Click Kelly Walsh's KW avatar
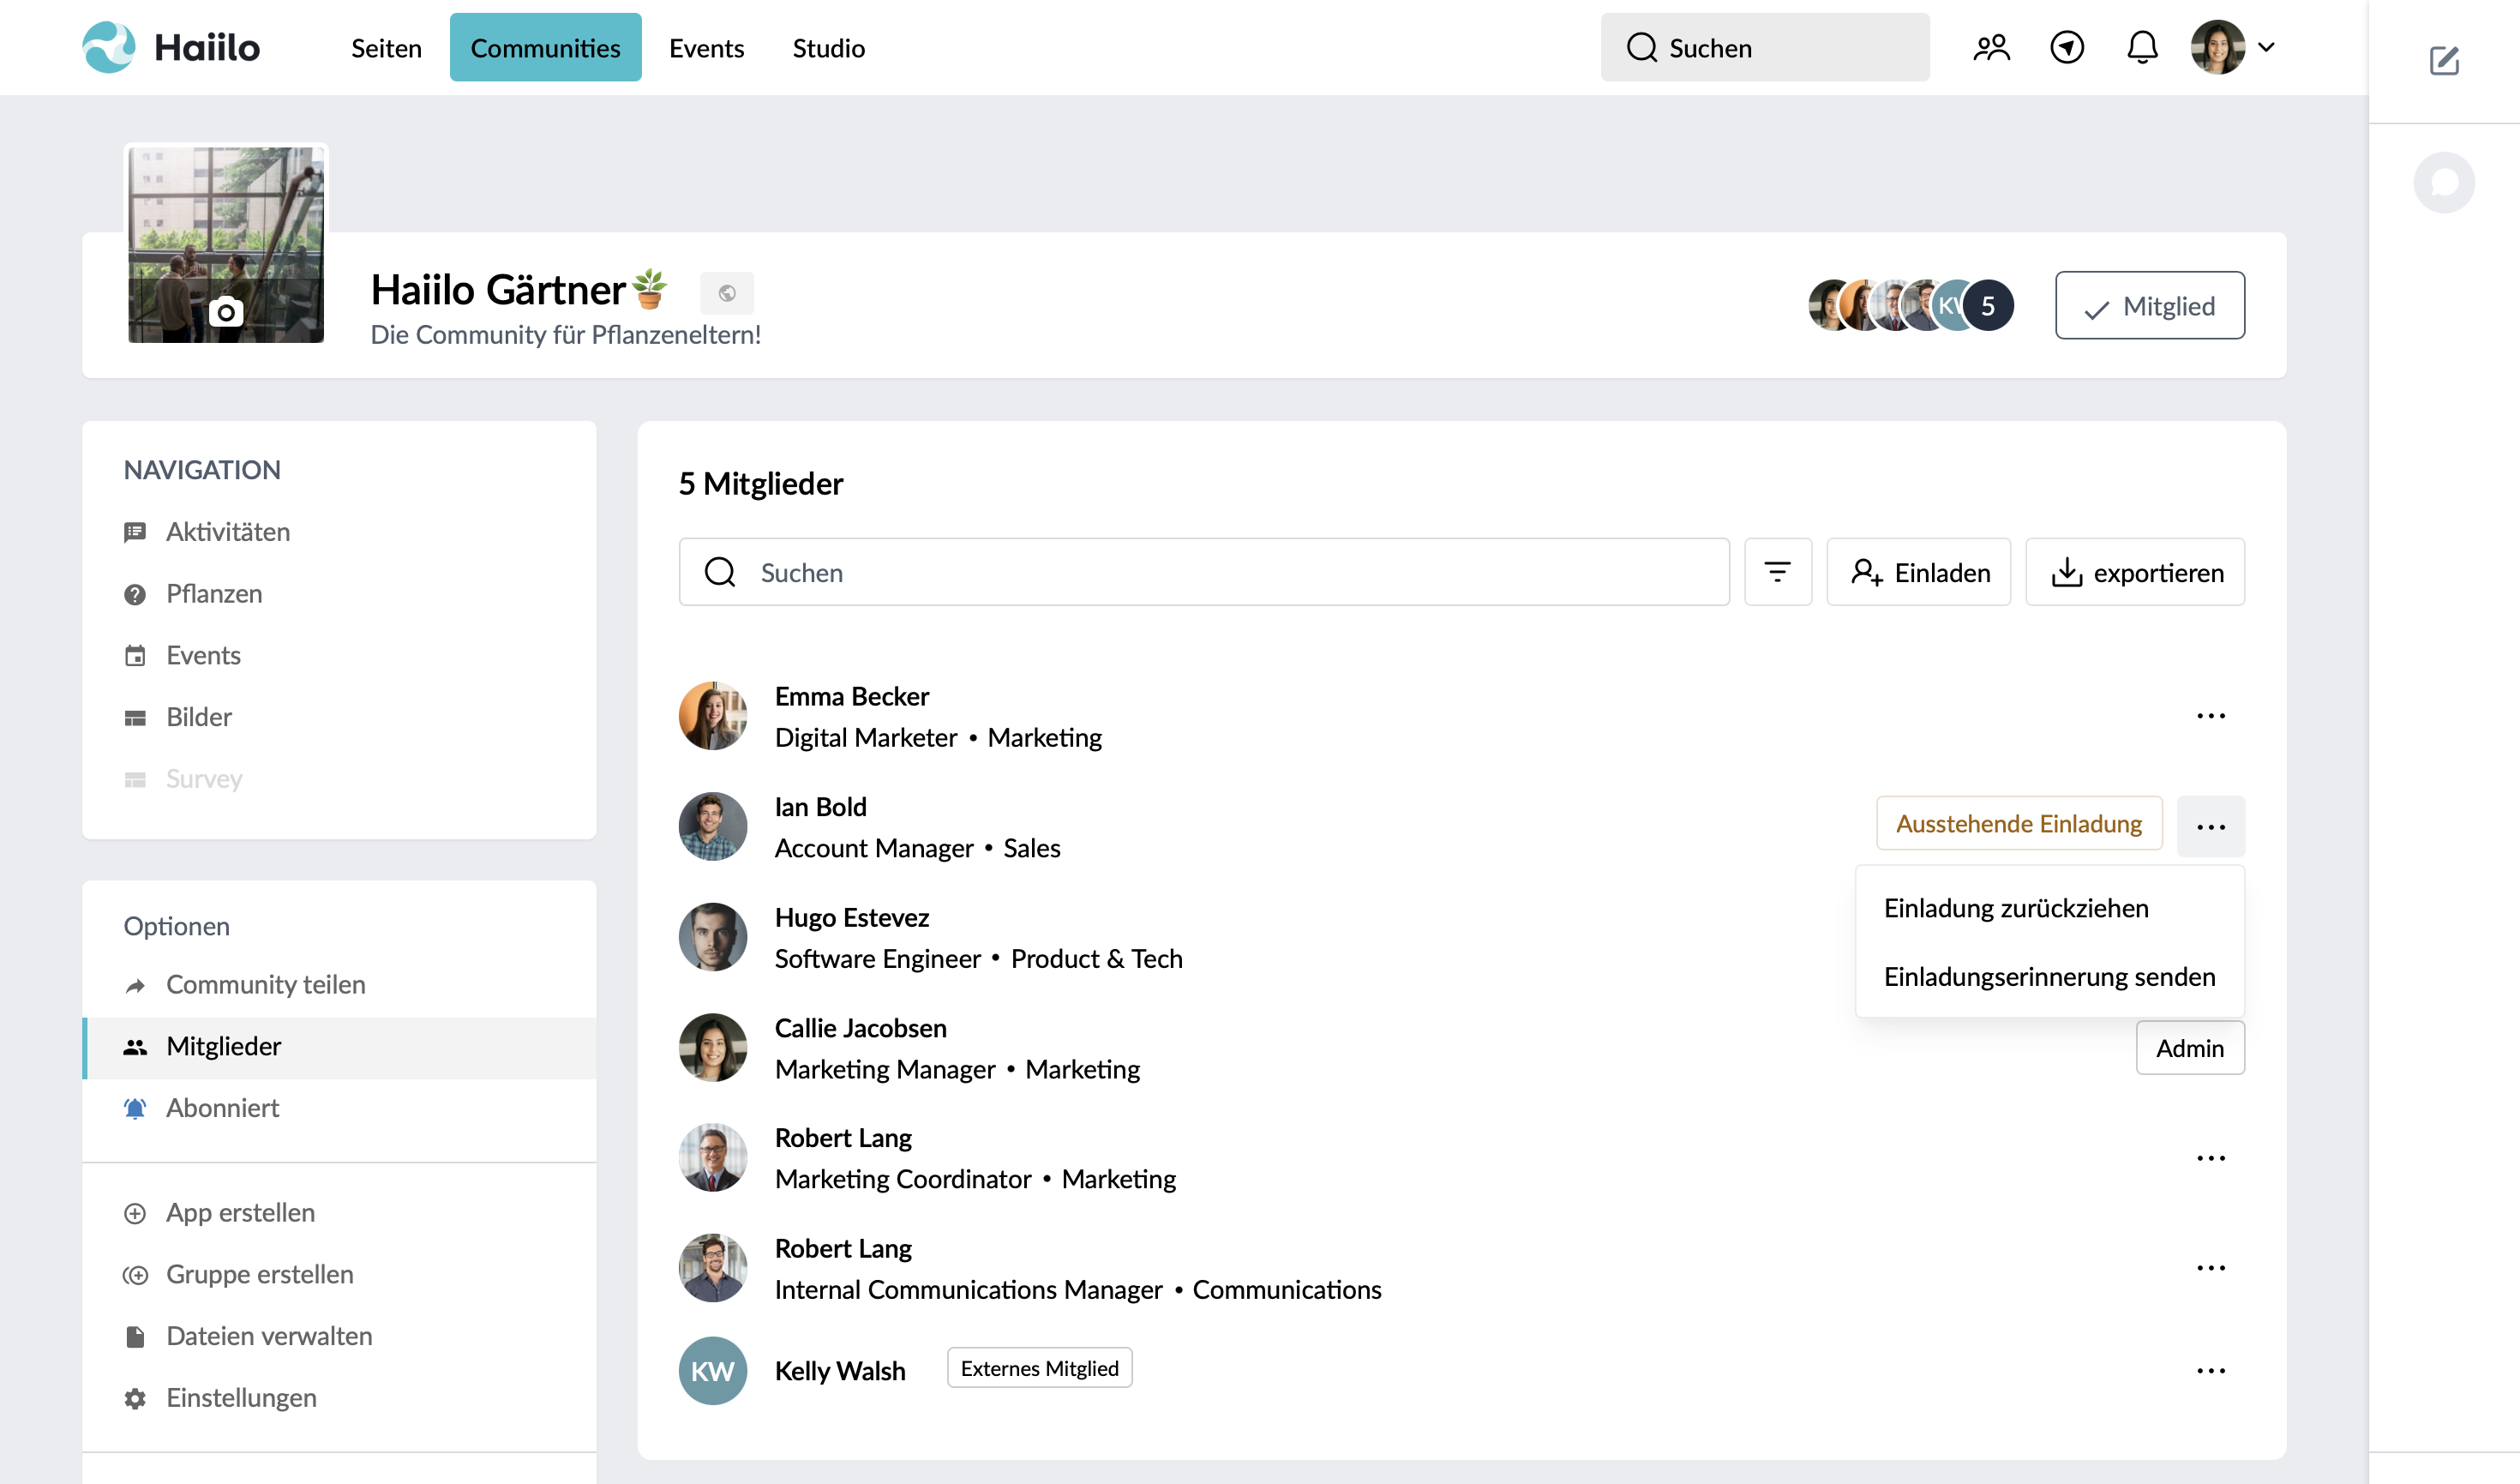This screenshot has height=1484, width=2520. (713, 1371)
